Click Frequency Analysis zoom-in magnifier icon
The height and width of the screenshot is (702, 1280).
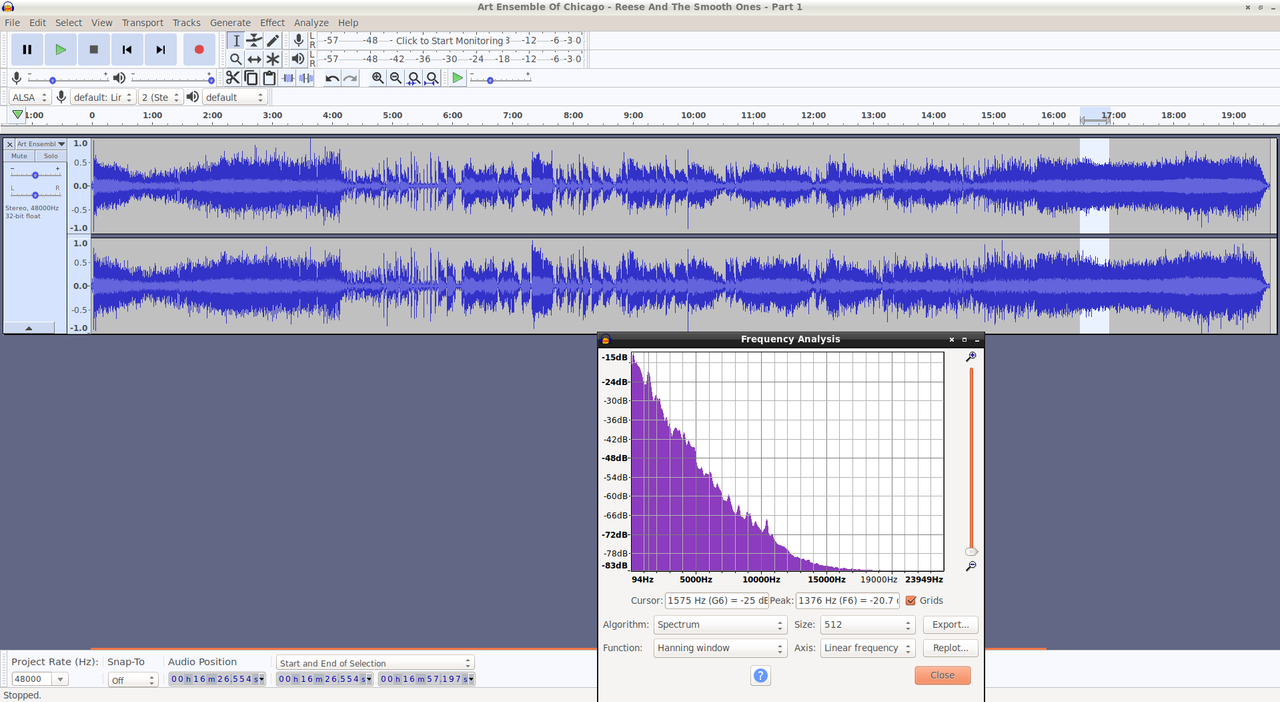point(970,357)
